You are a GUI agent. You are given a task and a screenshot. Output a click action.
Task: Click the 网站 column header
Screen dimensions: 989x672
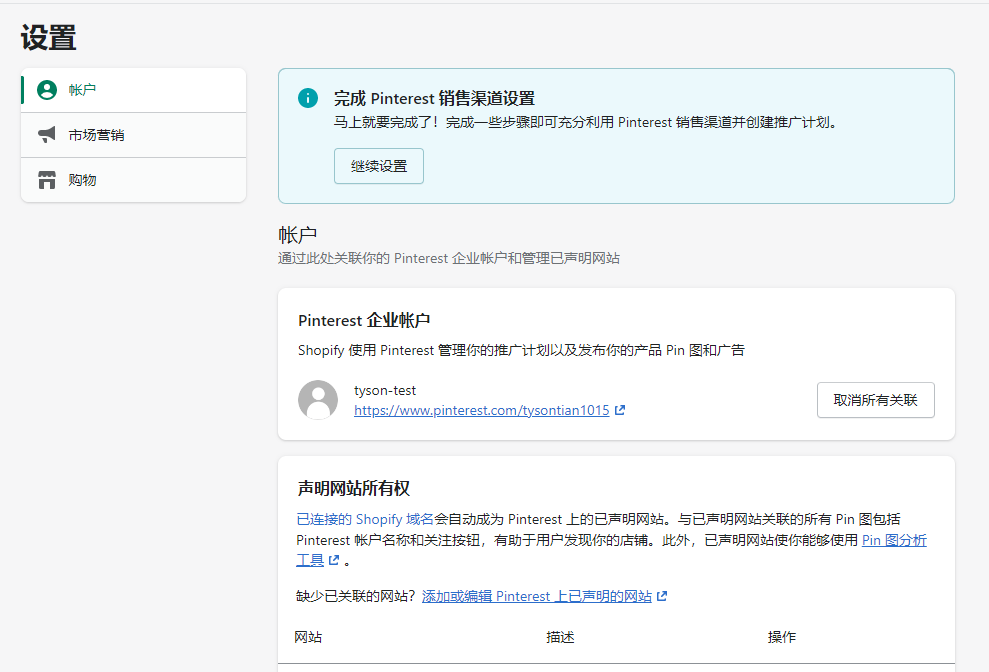point(308,637)
